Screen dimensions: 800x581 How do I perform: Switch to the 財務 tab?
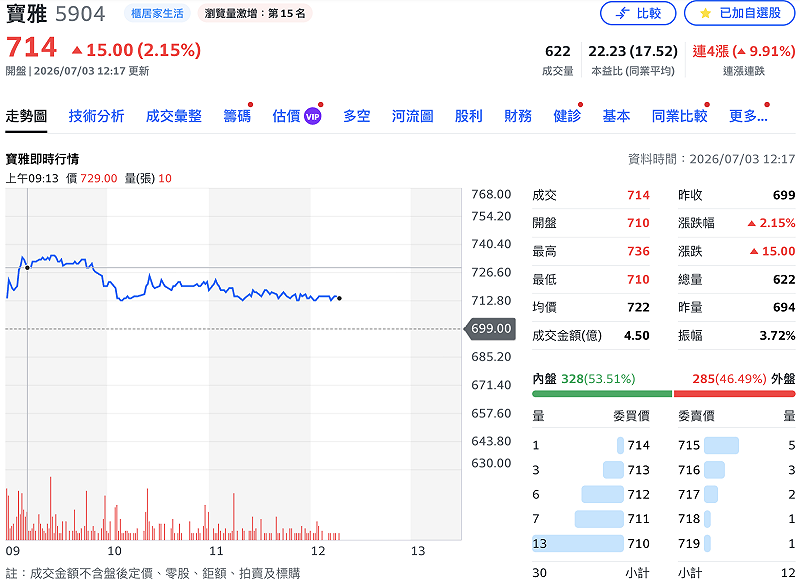[518, 116]
